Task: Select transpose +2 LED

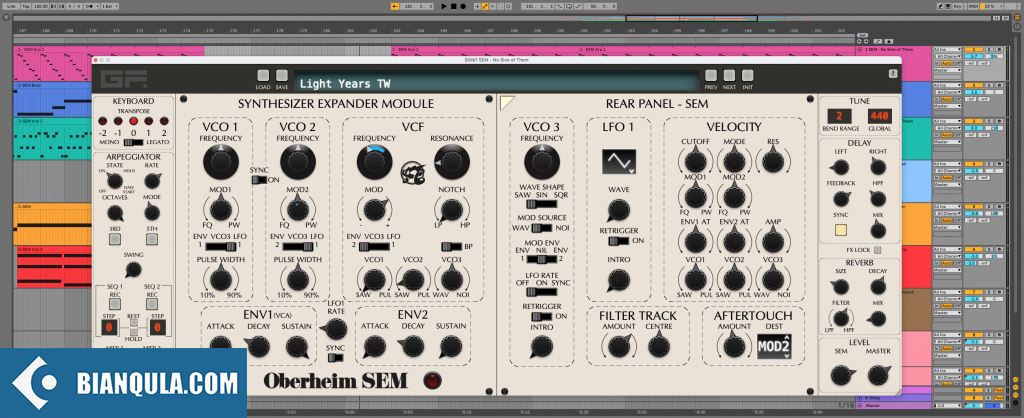Action: [x=164, y=121]
